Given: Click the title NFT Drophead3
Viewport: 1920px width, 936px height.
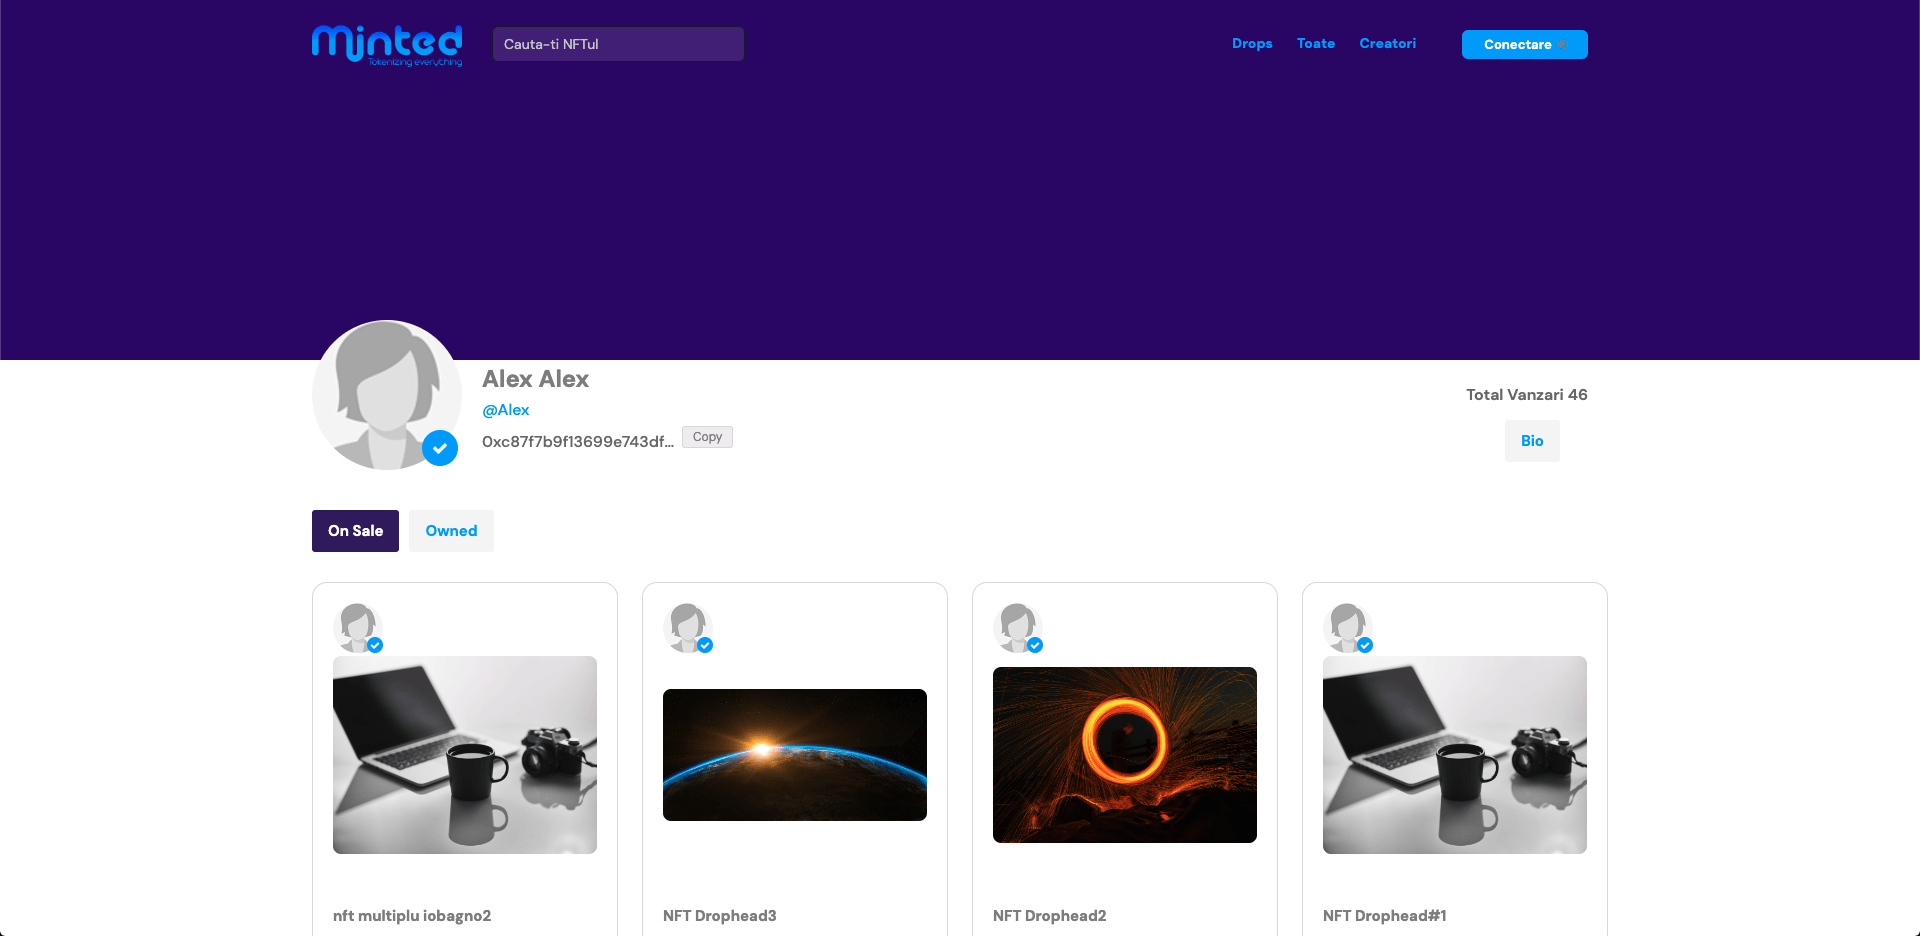Looking at the screenshot, I should [720, 916].
